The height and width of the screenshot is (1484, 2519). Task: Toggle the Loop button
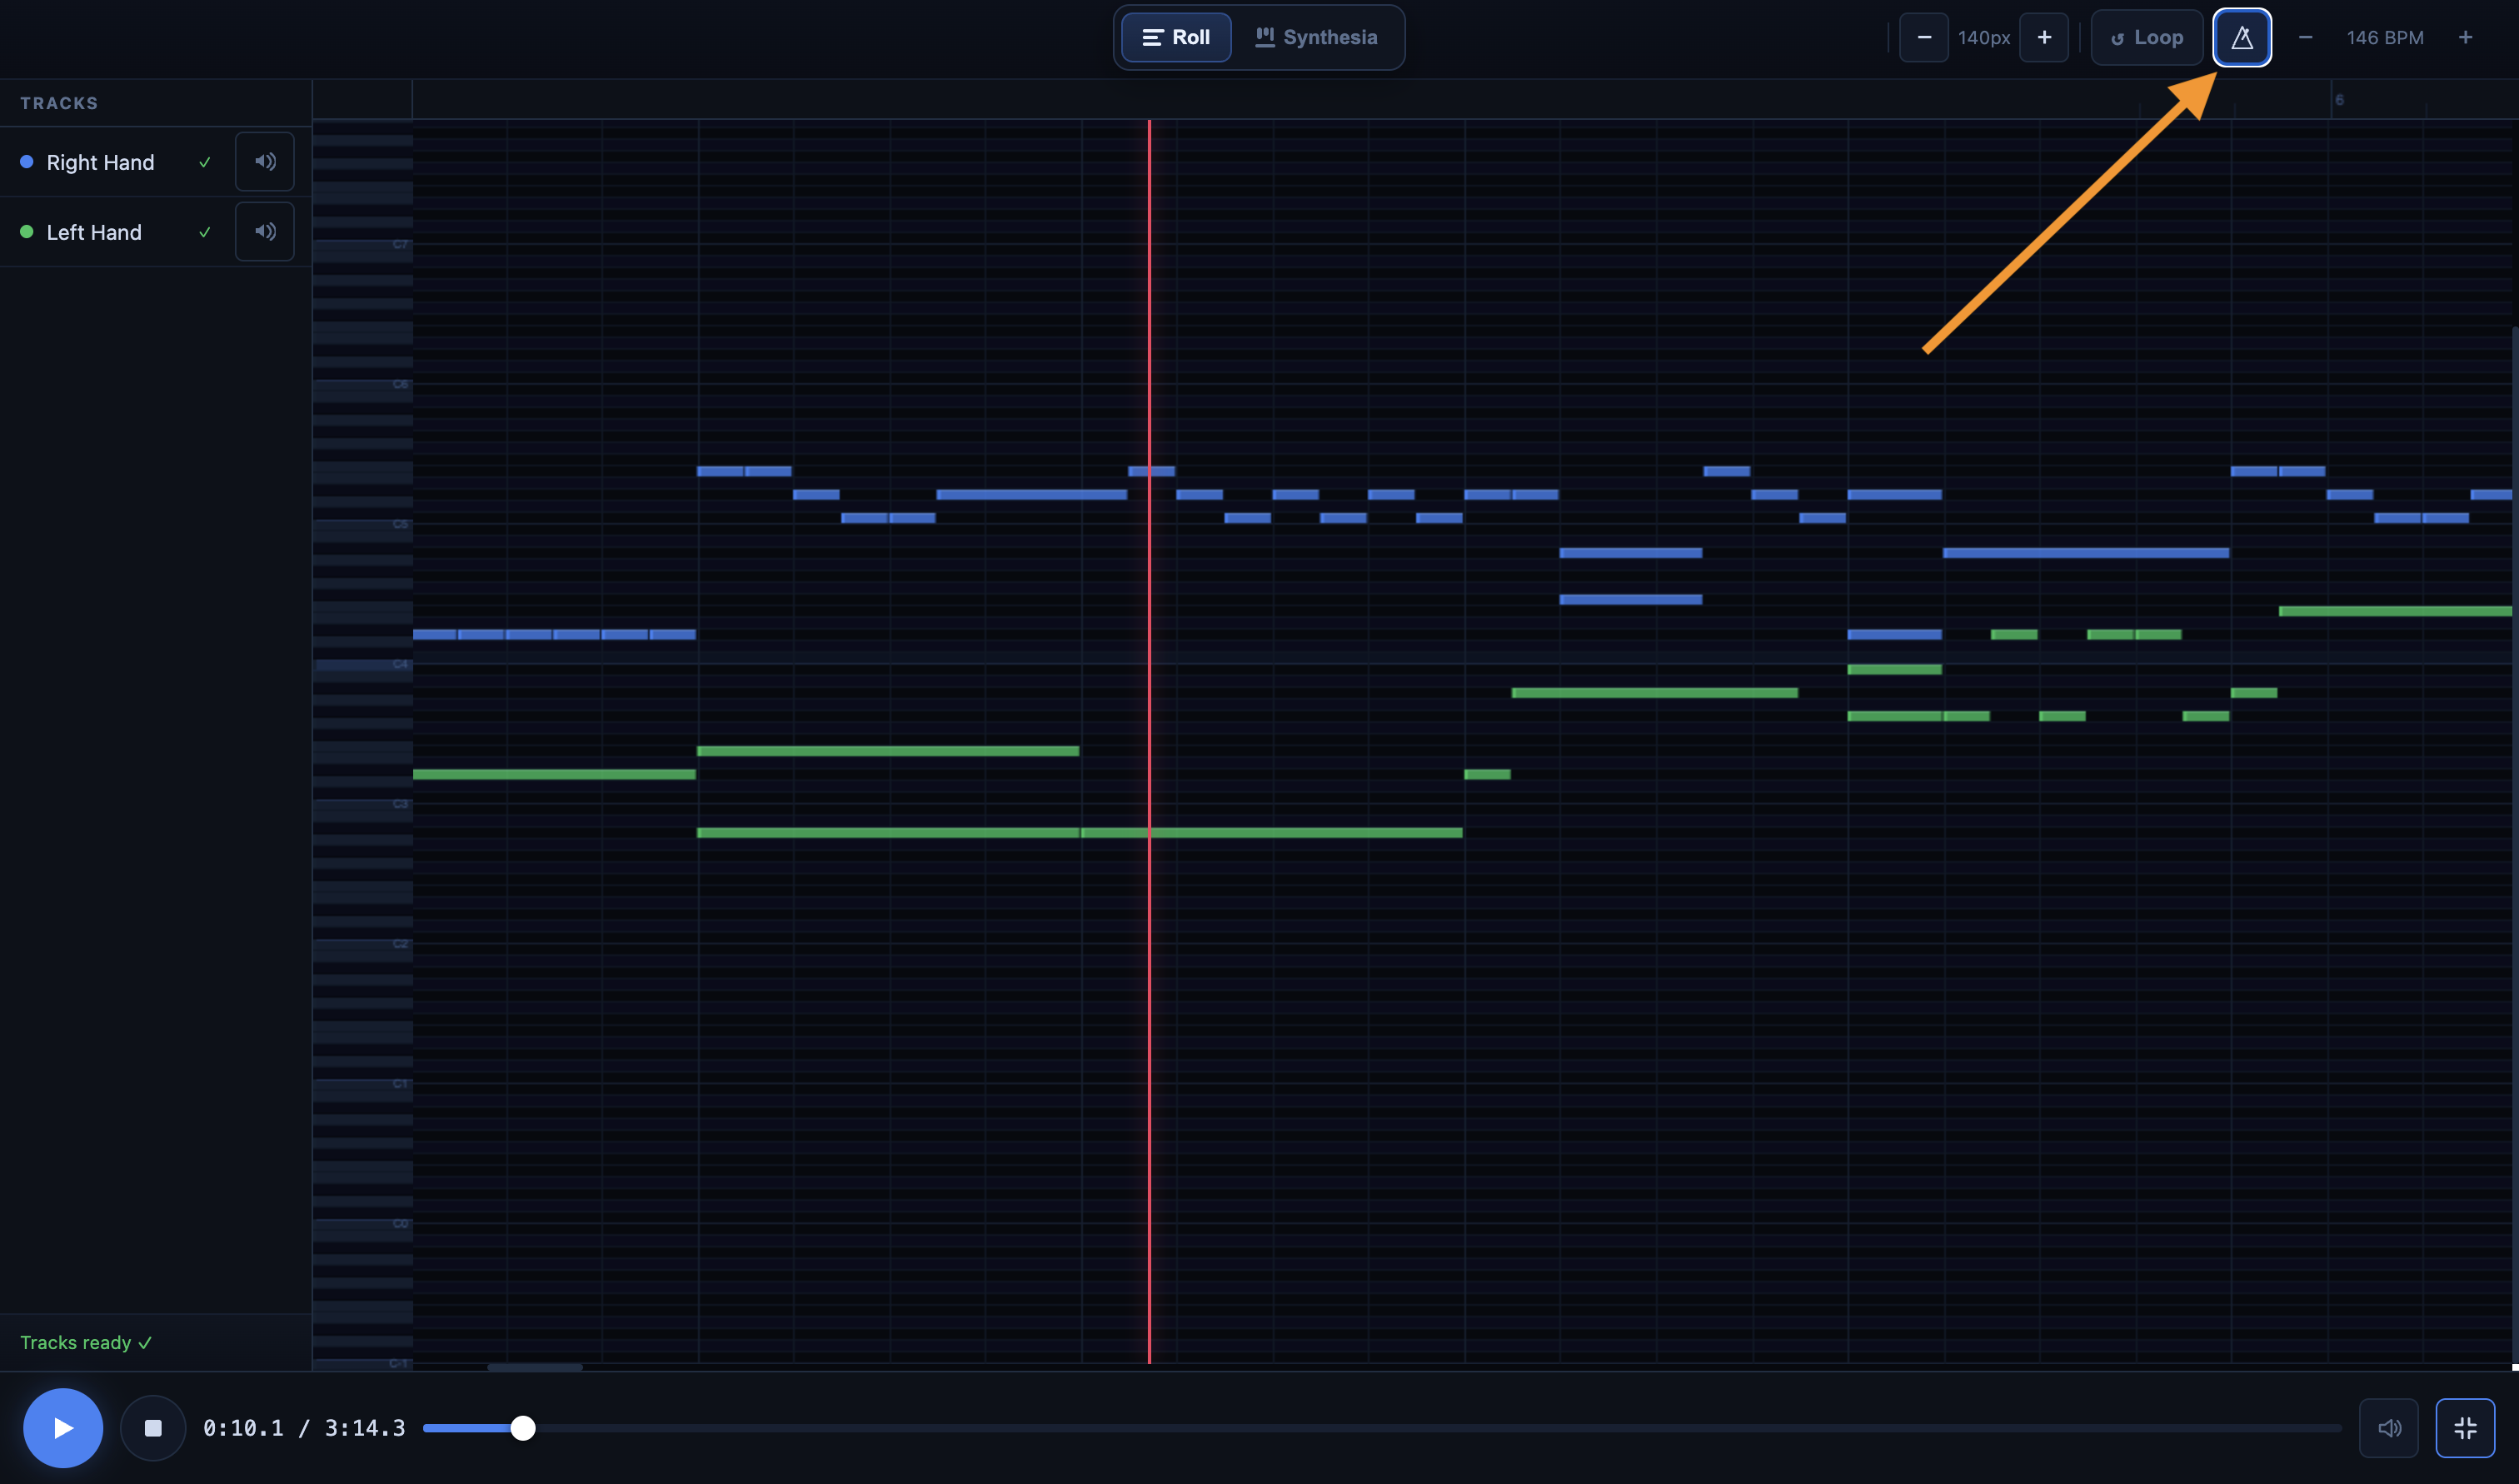click(2146, 38)
